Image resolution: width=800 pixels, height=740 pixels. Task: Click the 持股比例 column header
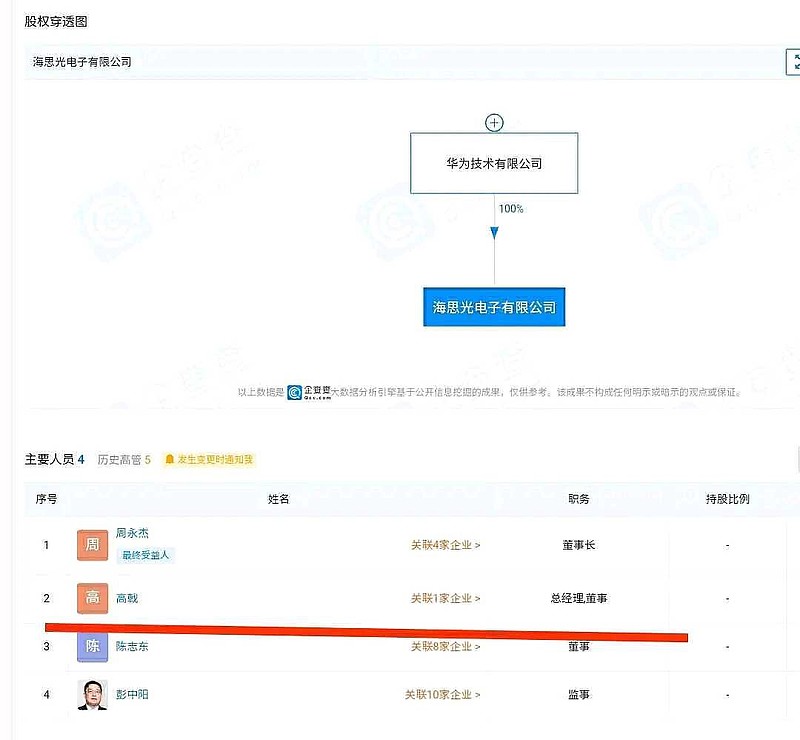click(728, 499)
